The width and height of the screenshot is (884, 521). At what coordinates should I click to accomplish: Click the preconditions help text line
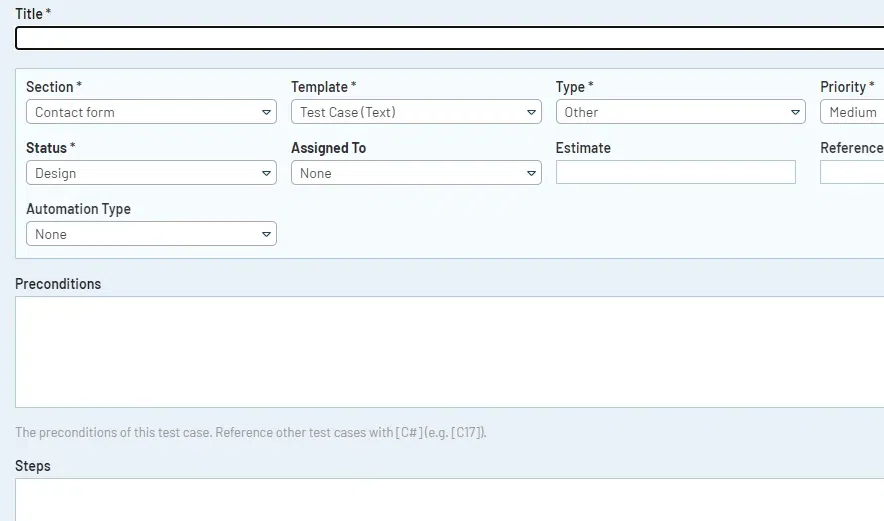coord(251,433)
